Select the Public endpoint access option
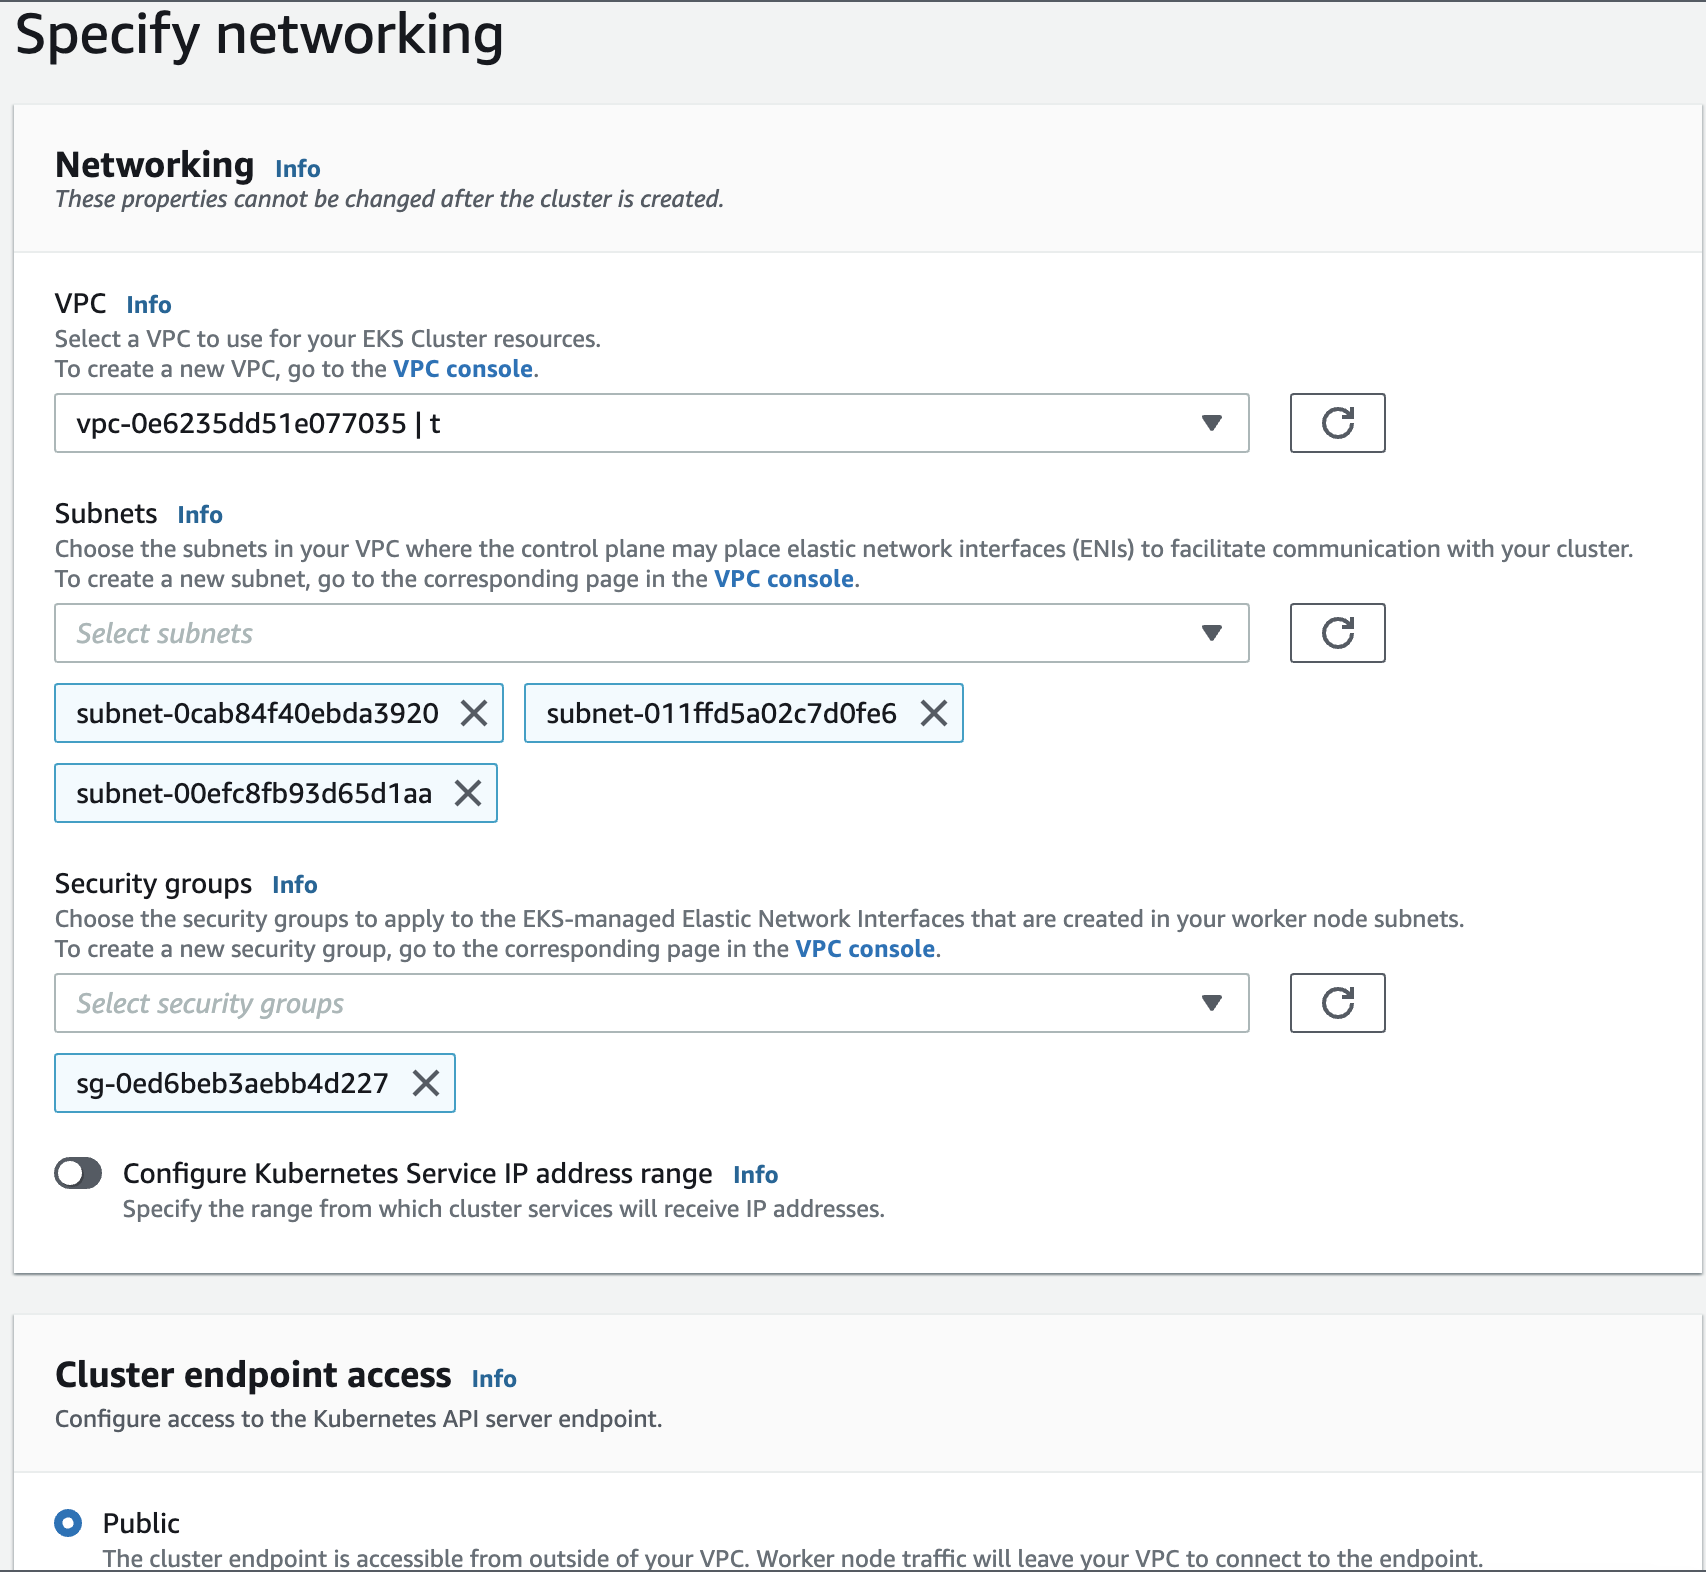Image resolution: width=1706 pixels, height=1572 pixels. point(68,1523)
